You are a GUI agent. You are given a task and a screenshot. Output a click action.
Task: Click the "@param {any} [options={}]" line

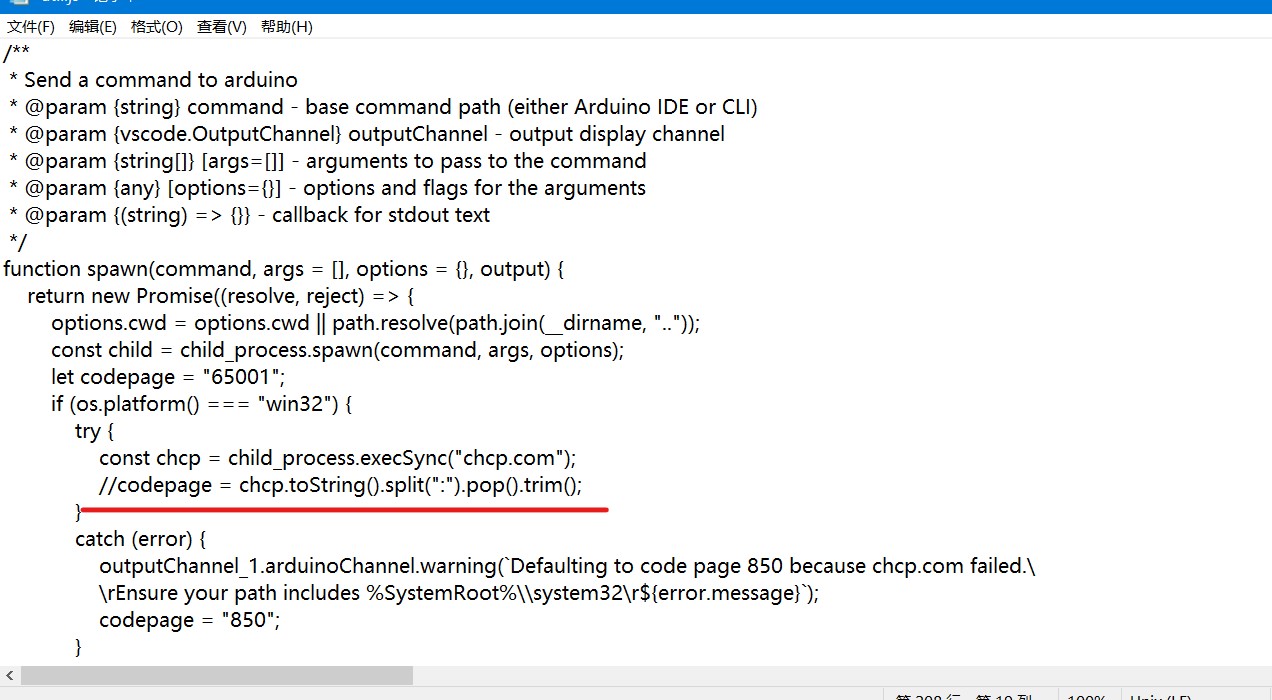click(327, 188)
